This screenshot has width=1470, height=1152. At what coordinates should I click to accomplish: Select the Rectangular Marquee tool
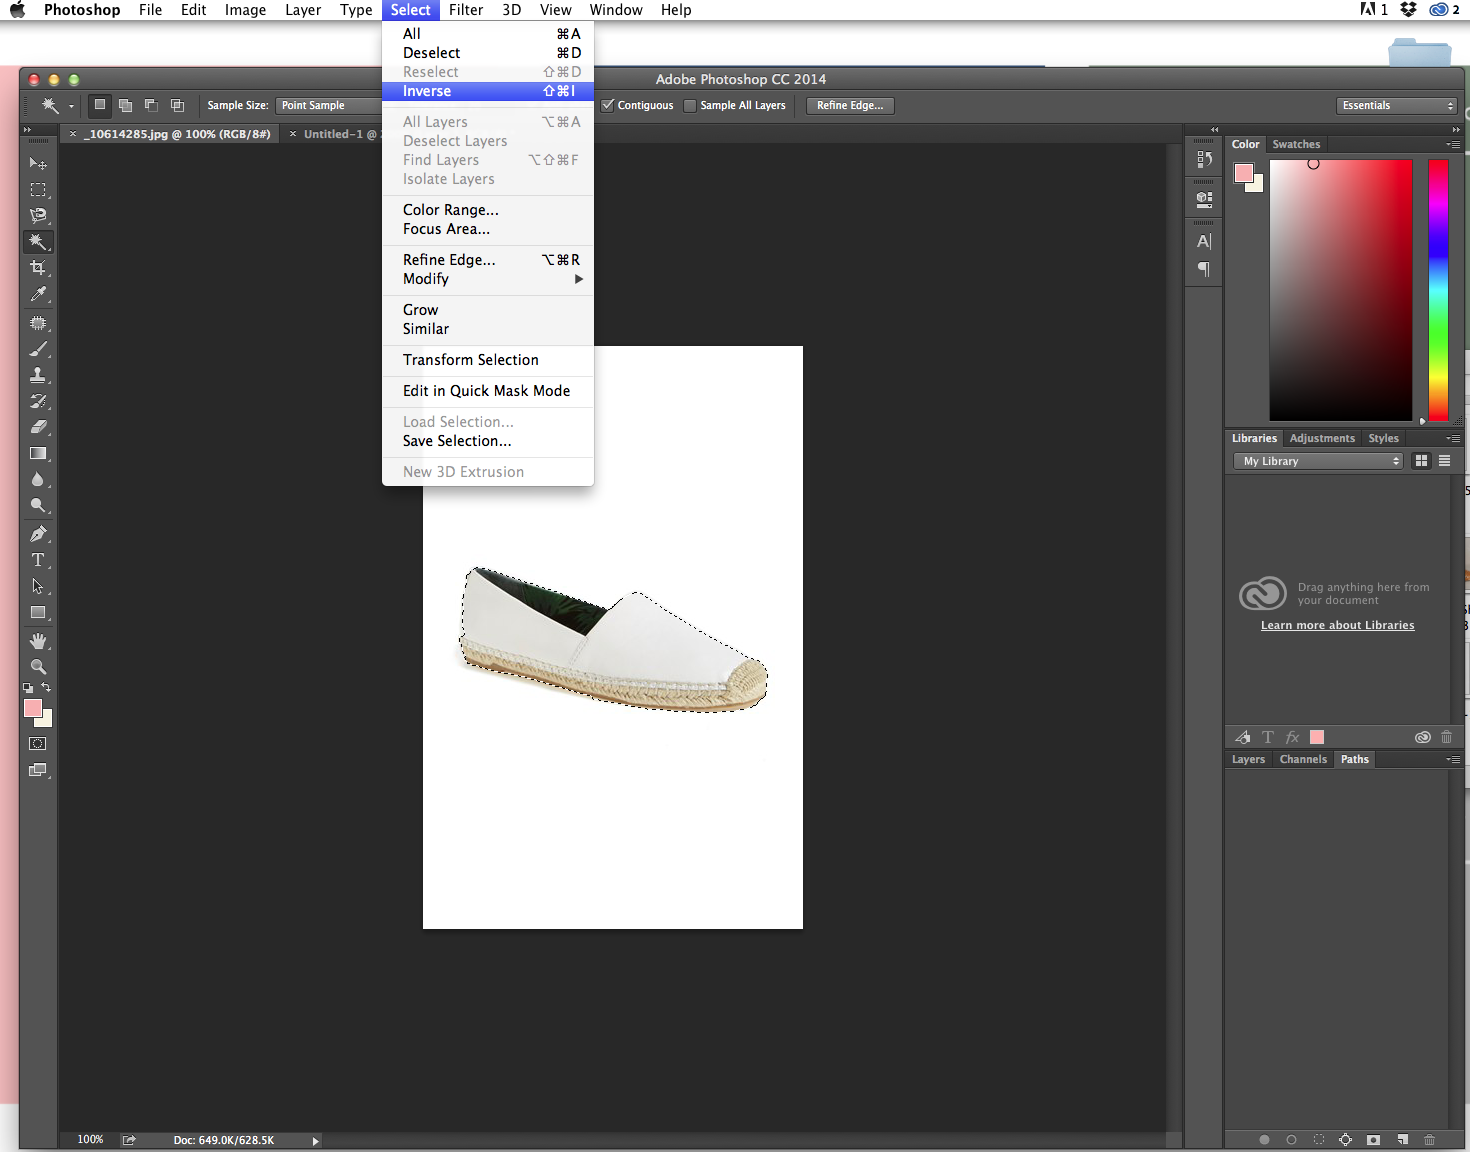point(38,189)
